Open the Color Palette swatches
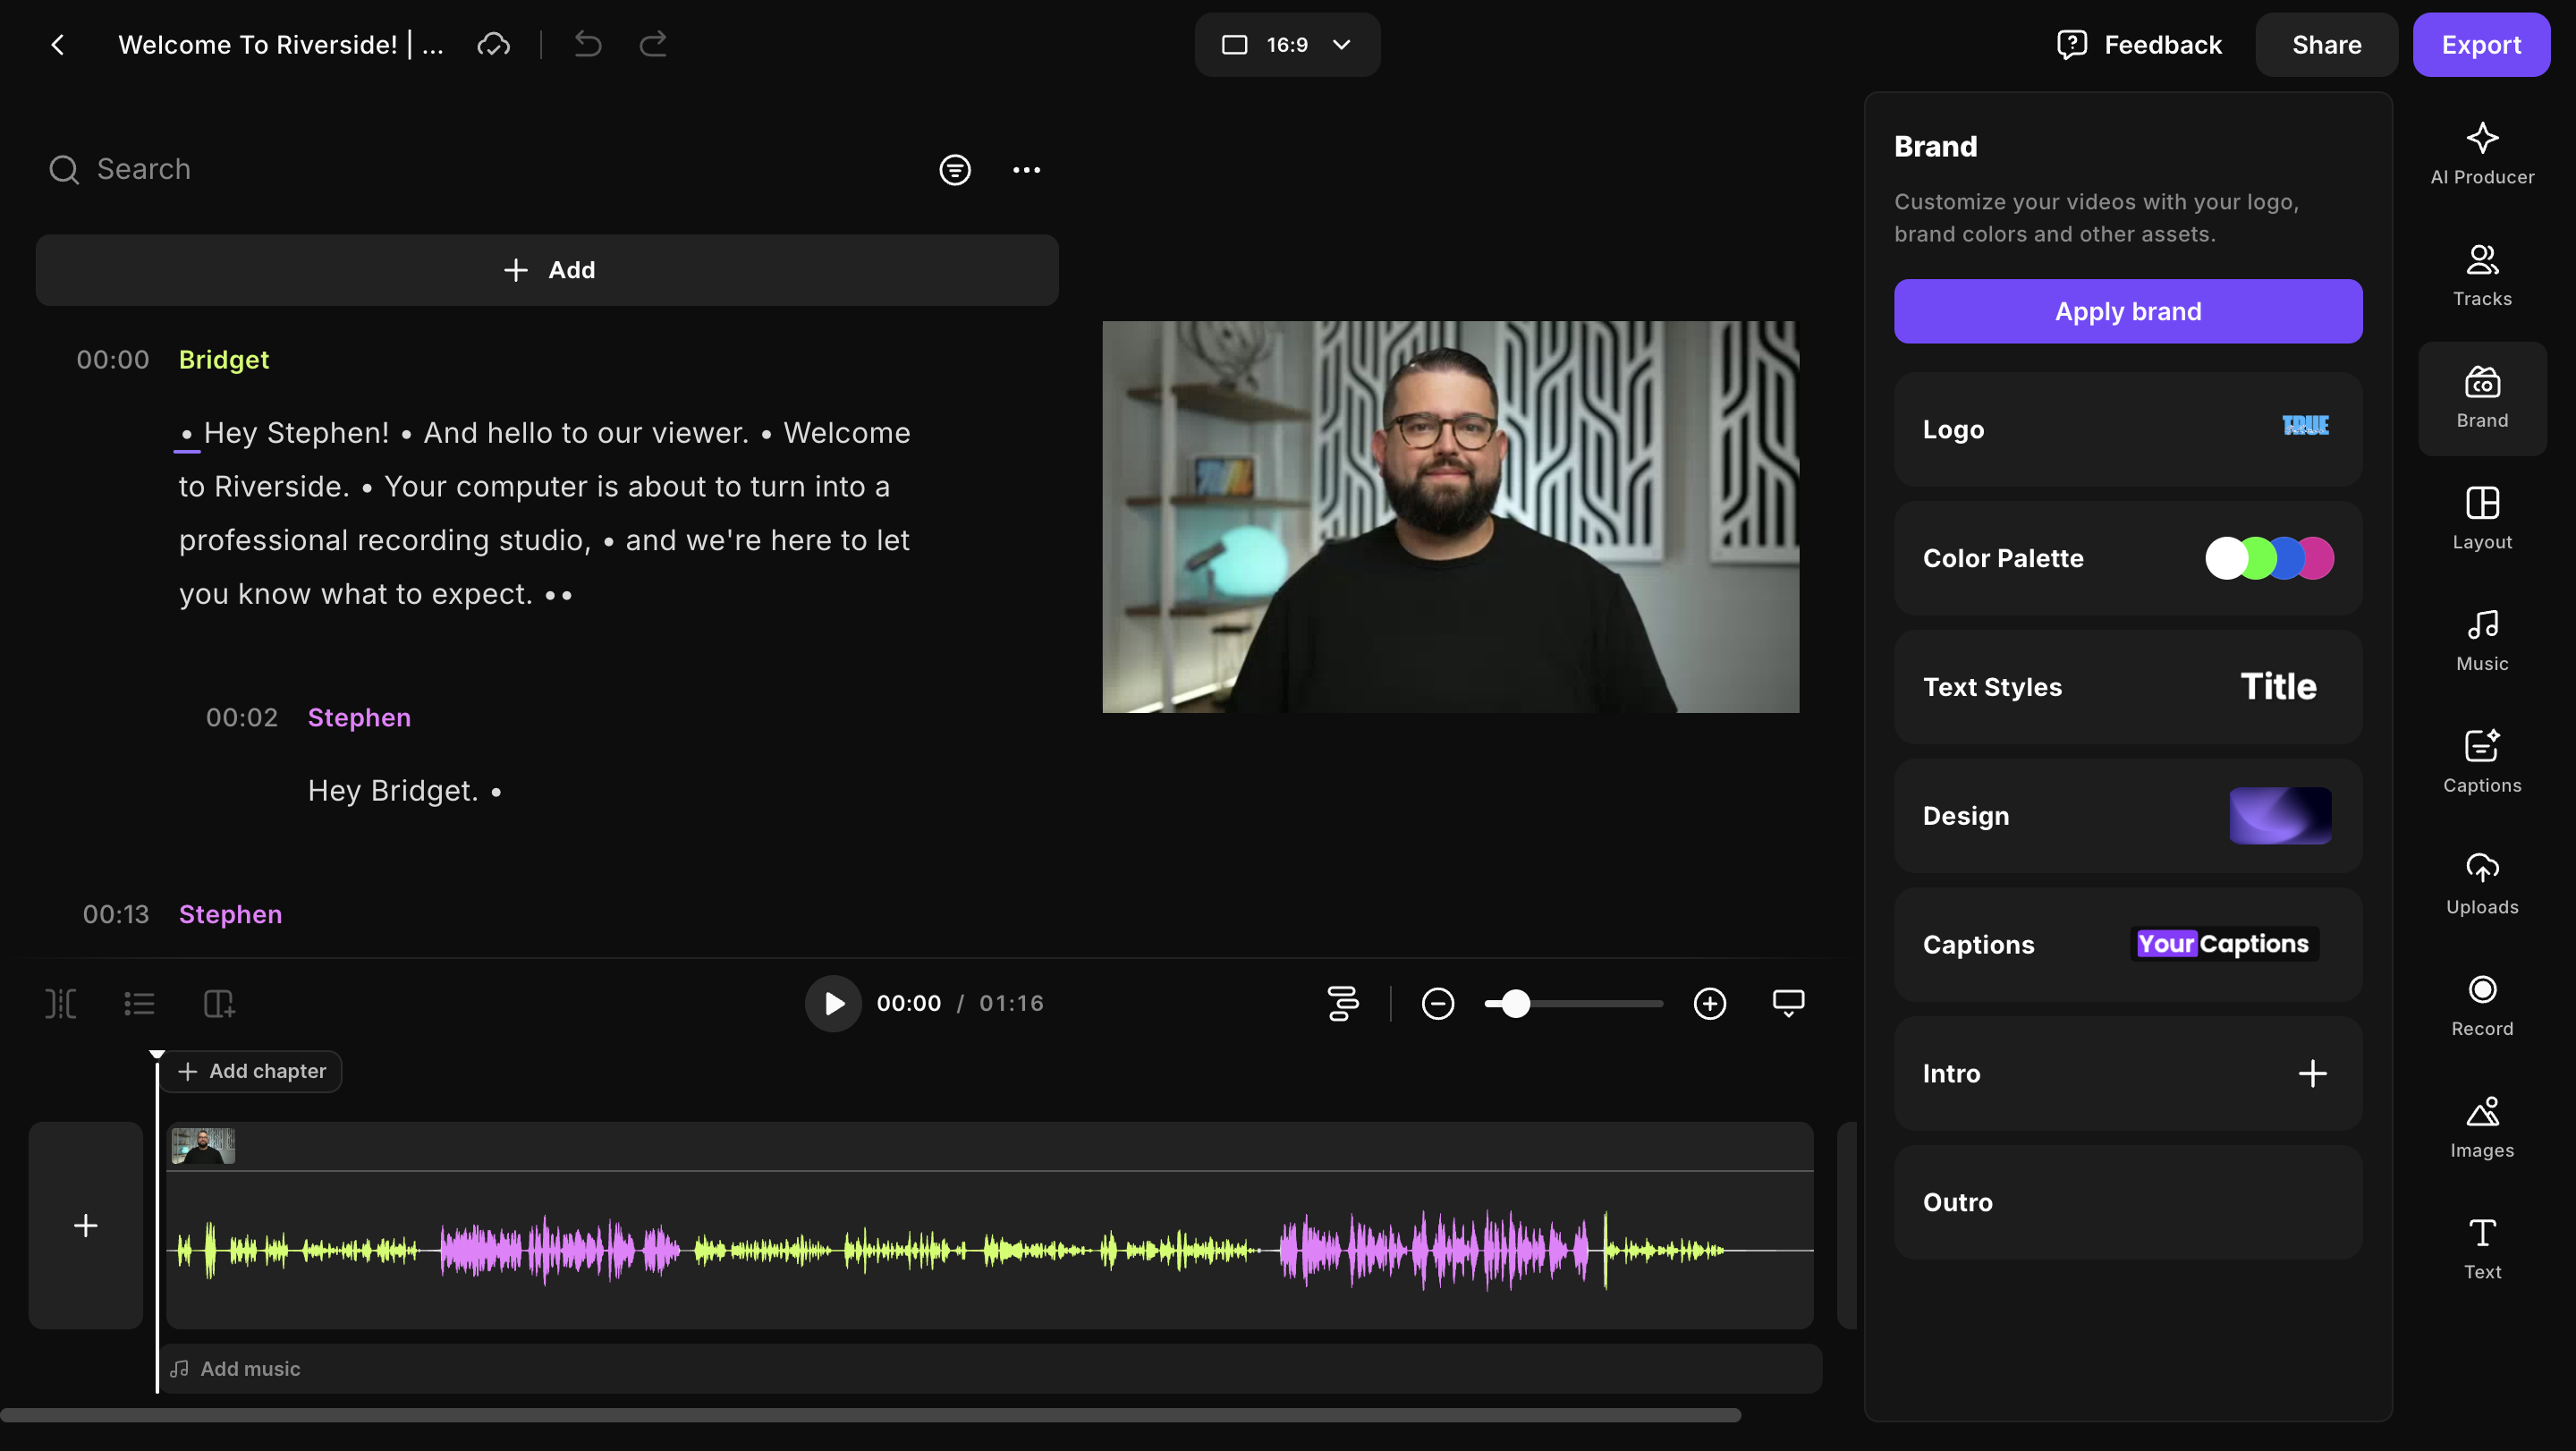The image size is (2576, 1451). click(2268, 558)
